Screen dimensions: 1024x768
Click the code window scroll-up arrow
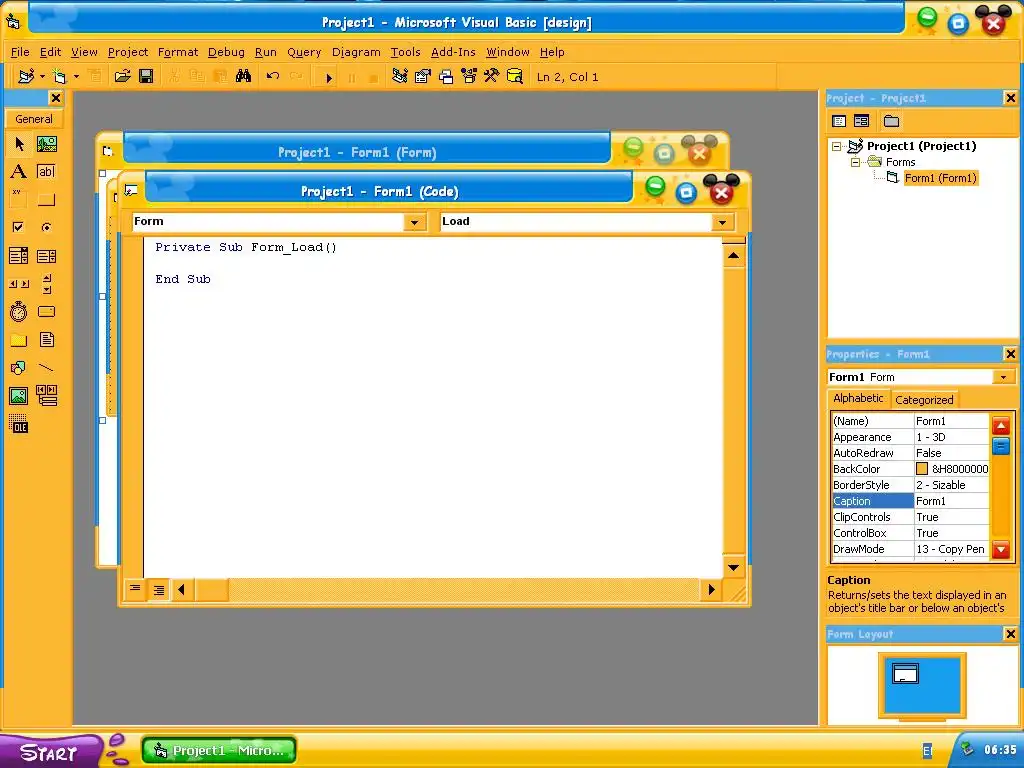(x=733, y=255)
